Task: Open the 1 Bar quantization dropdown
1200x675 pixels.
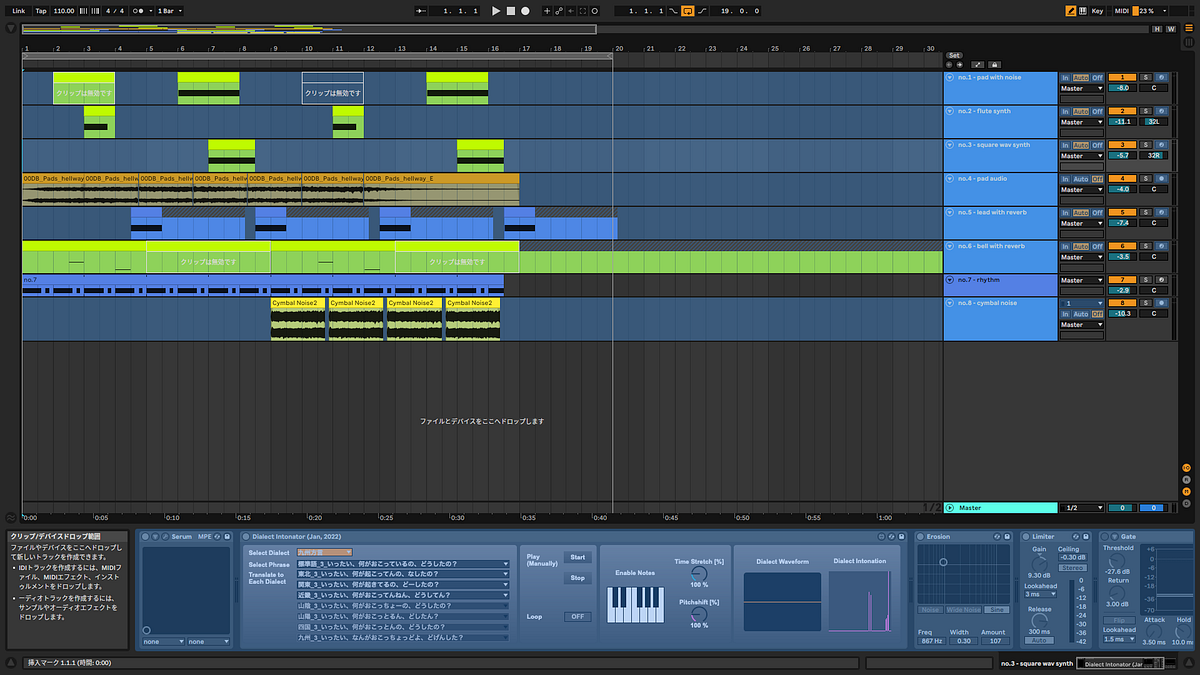Action: coord(170,10)
